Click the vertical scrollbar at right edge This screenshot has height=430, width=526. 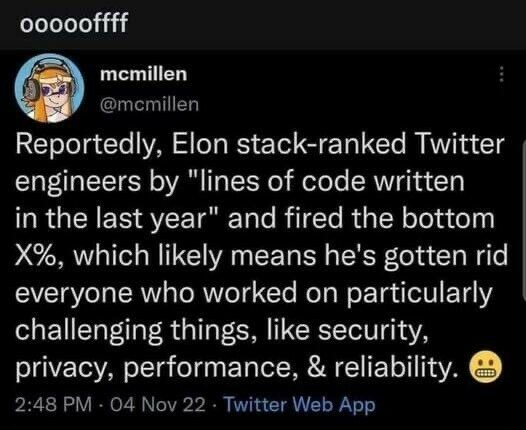524,220
